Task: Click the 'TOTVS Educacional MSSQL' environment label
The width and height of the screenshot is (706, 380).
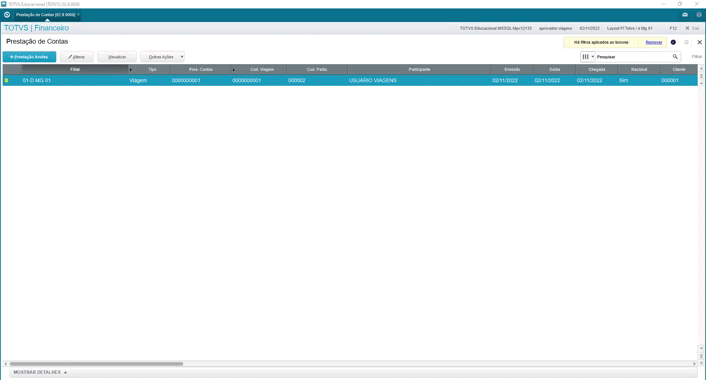Action: tap(496, 28)
